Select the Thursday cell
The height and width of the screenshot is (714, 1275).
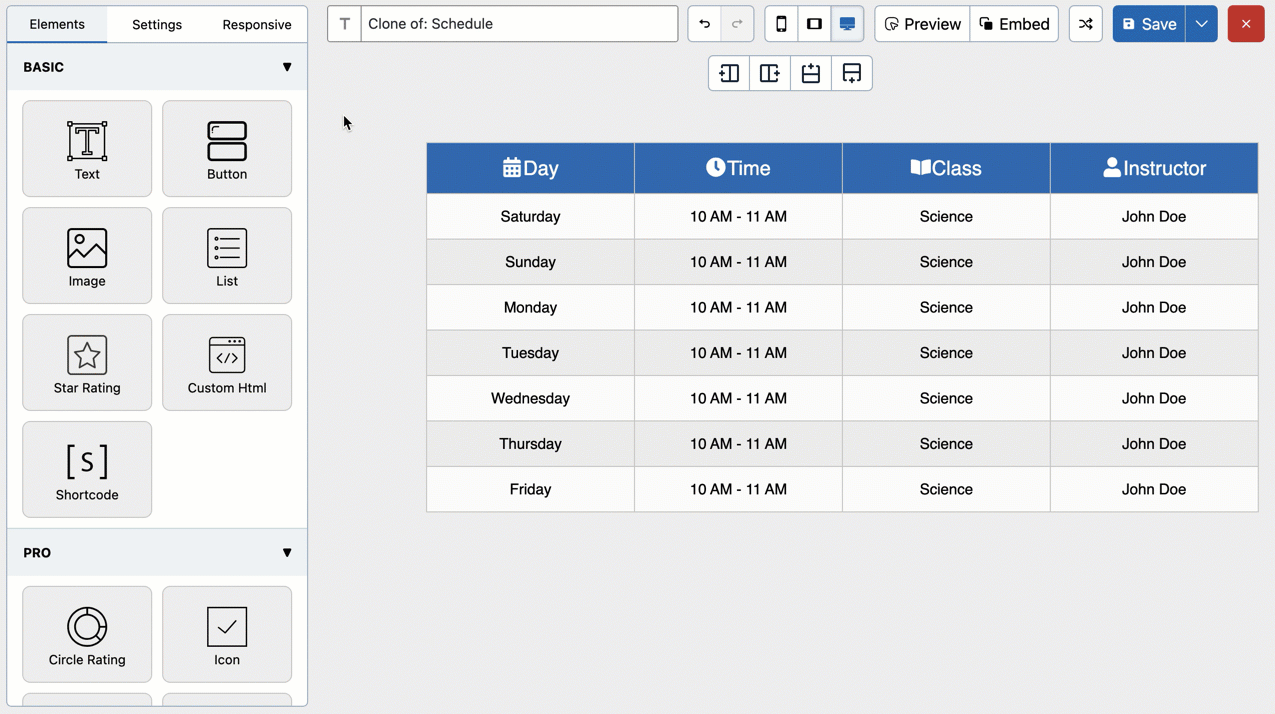point(530,444)
